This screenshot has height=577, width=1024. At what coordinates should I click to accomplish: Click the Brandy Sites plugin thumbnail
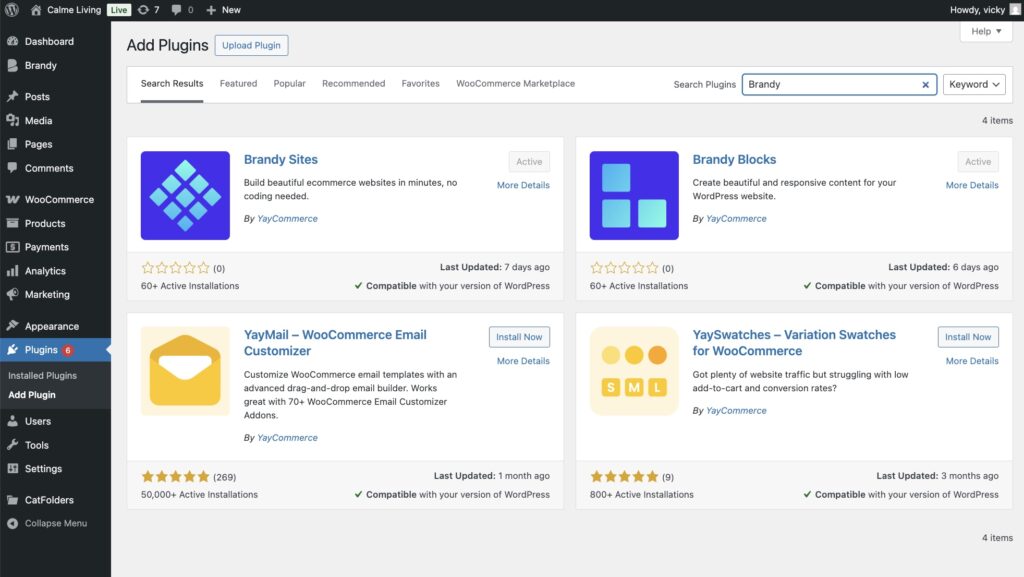click(x=185, y=195)
